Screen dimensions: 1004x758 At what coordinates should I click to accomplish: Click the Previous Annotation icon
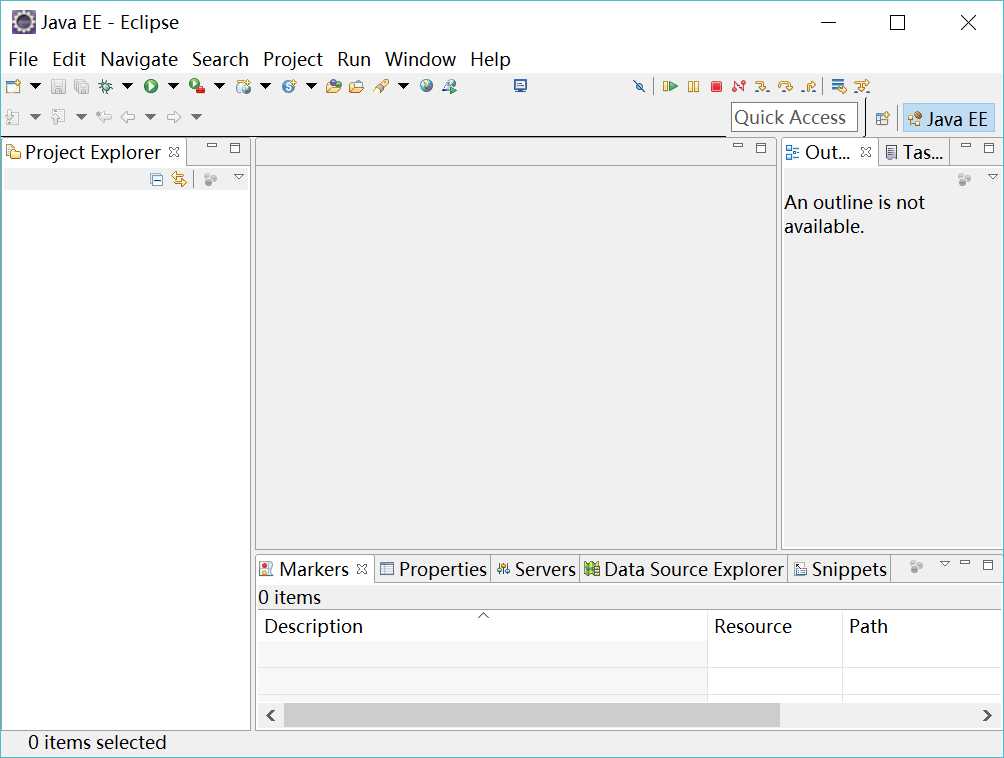[58, 117]
